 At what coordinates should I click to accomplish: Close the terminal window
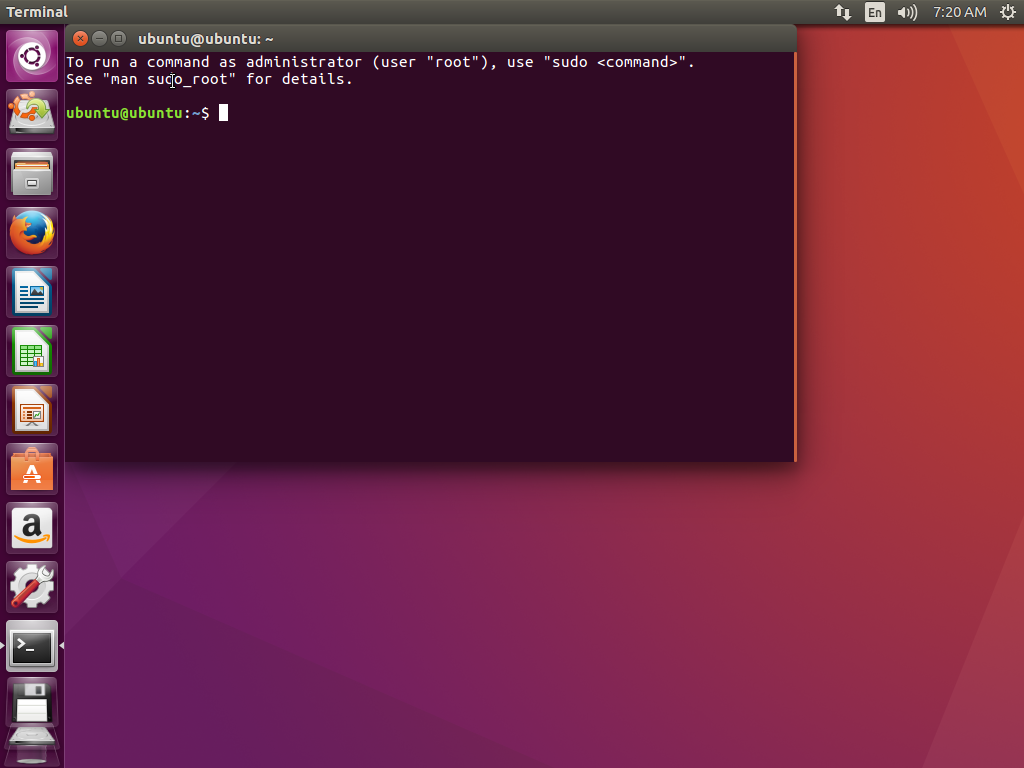(80, 39)
